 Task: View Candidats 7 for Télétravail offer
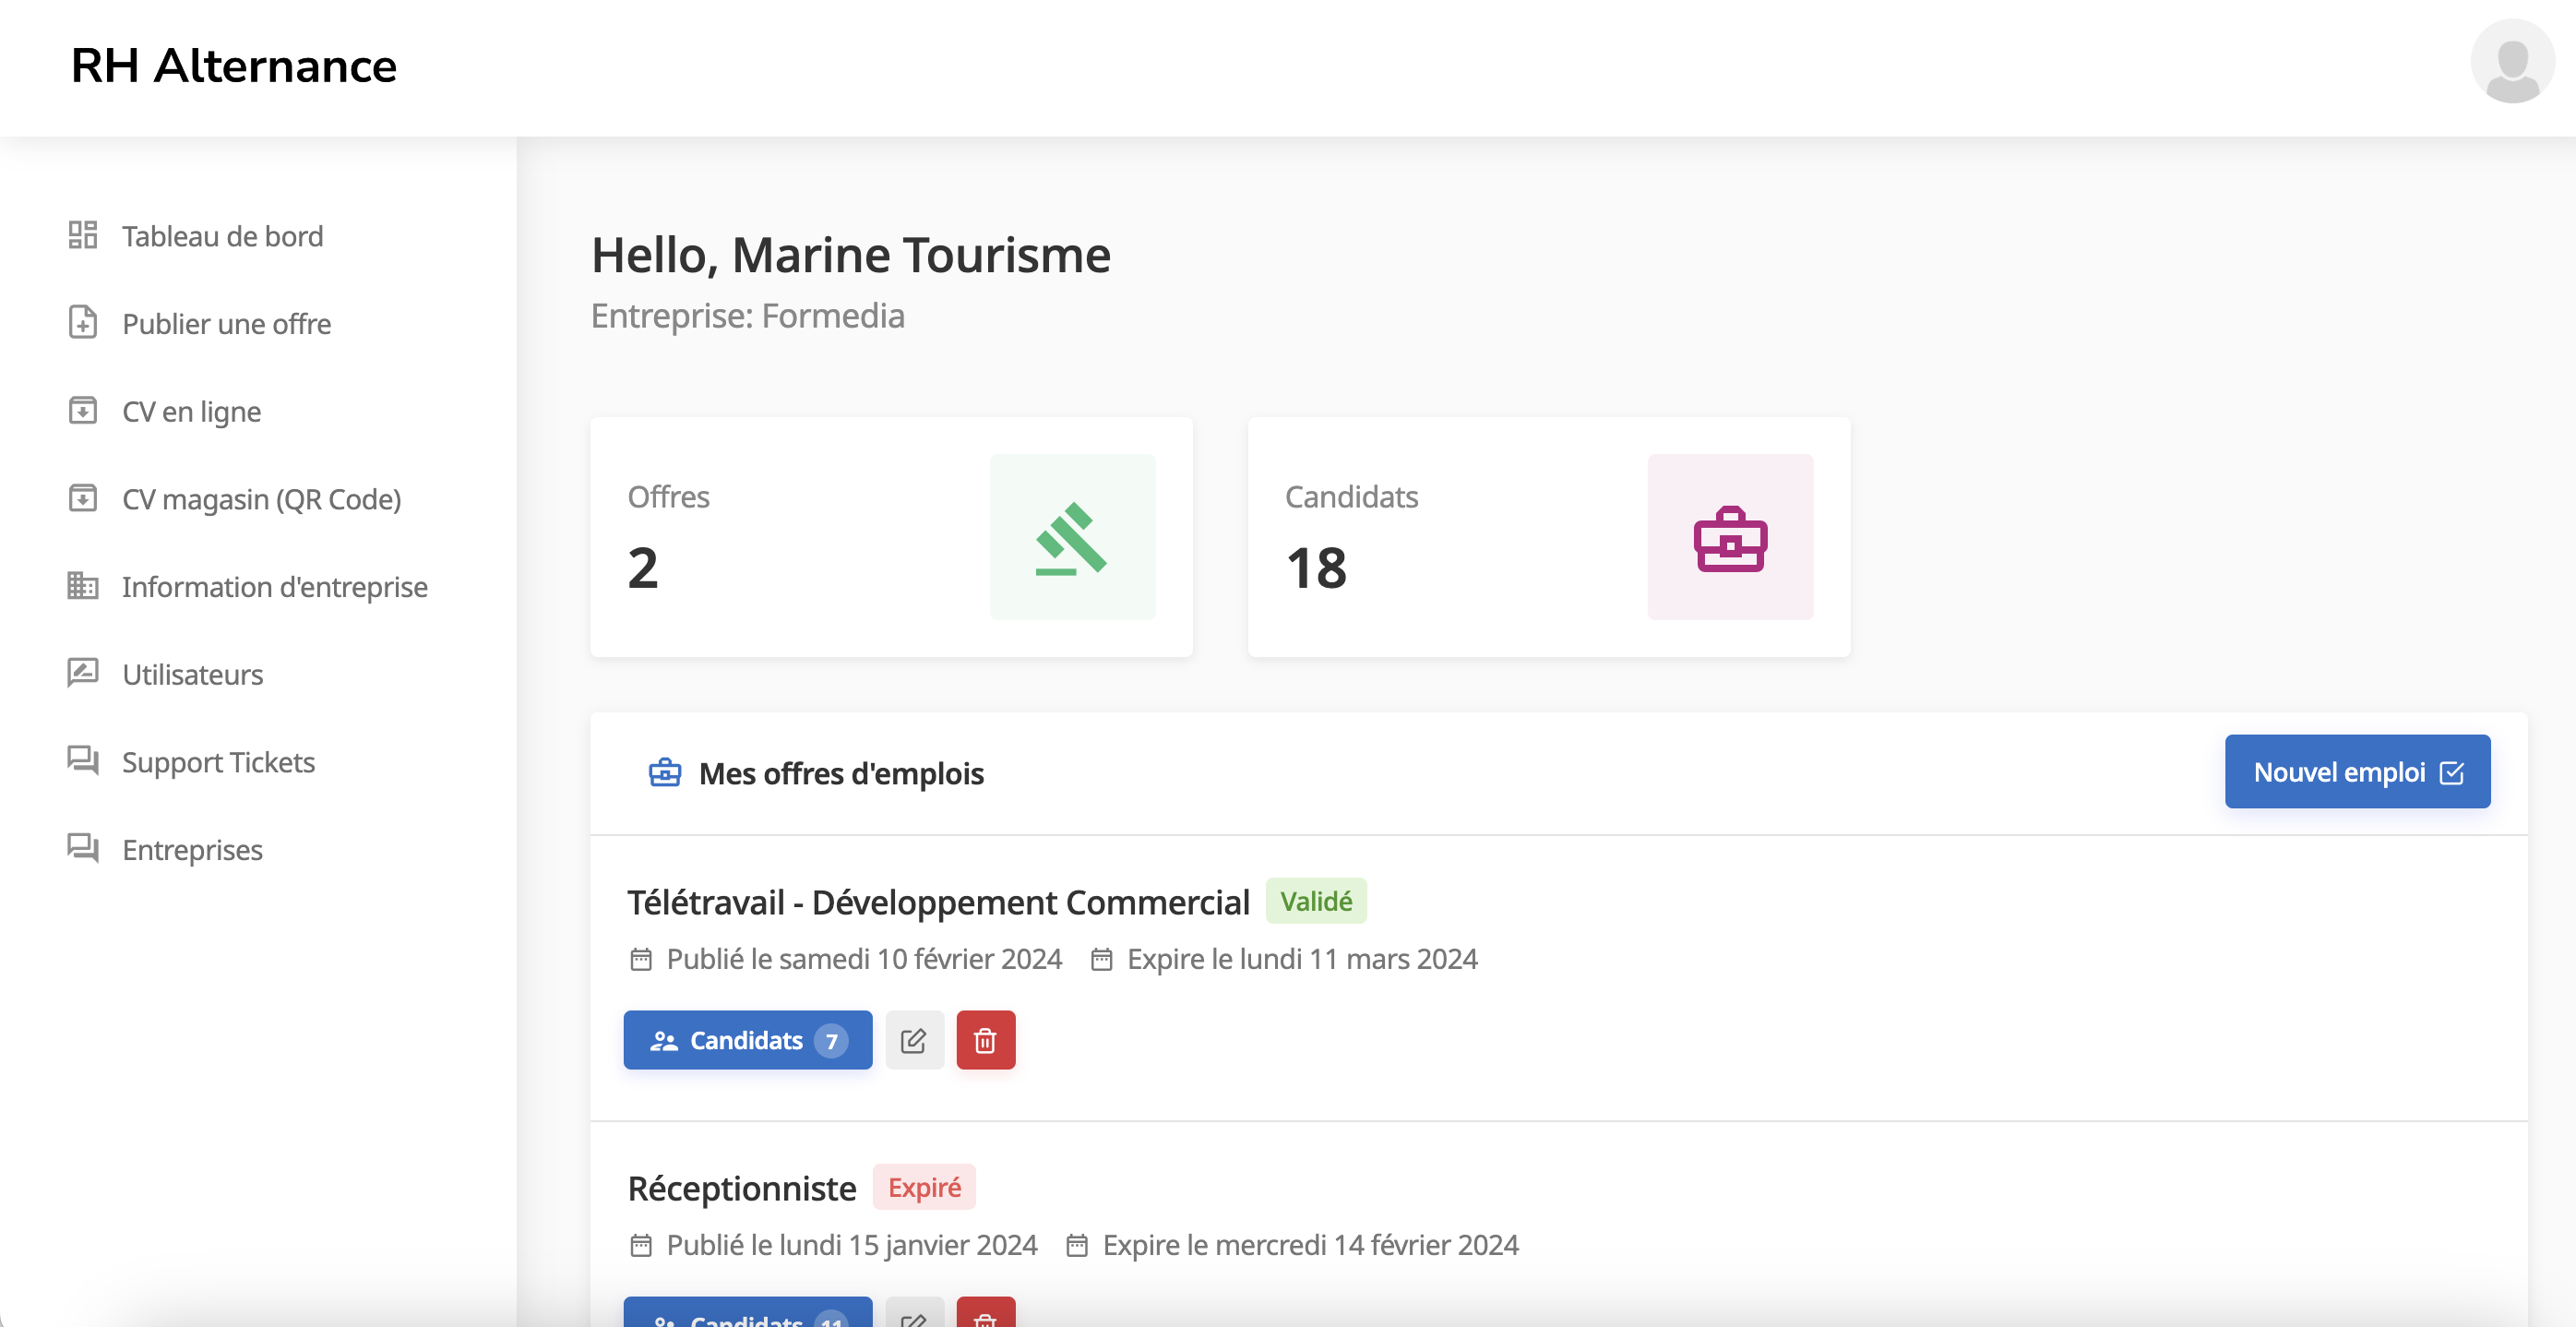tap(747, 1040)
